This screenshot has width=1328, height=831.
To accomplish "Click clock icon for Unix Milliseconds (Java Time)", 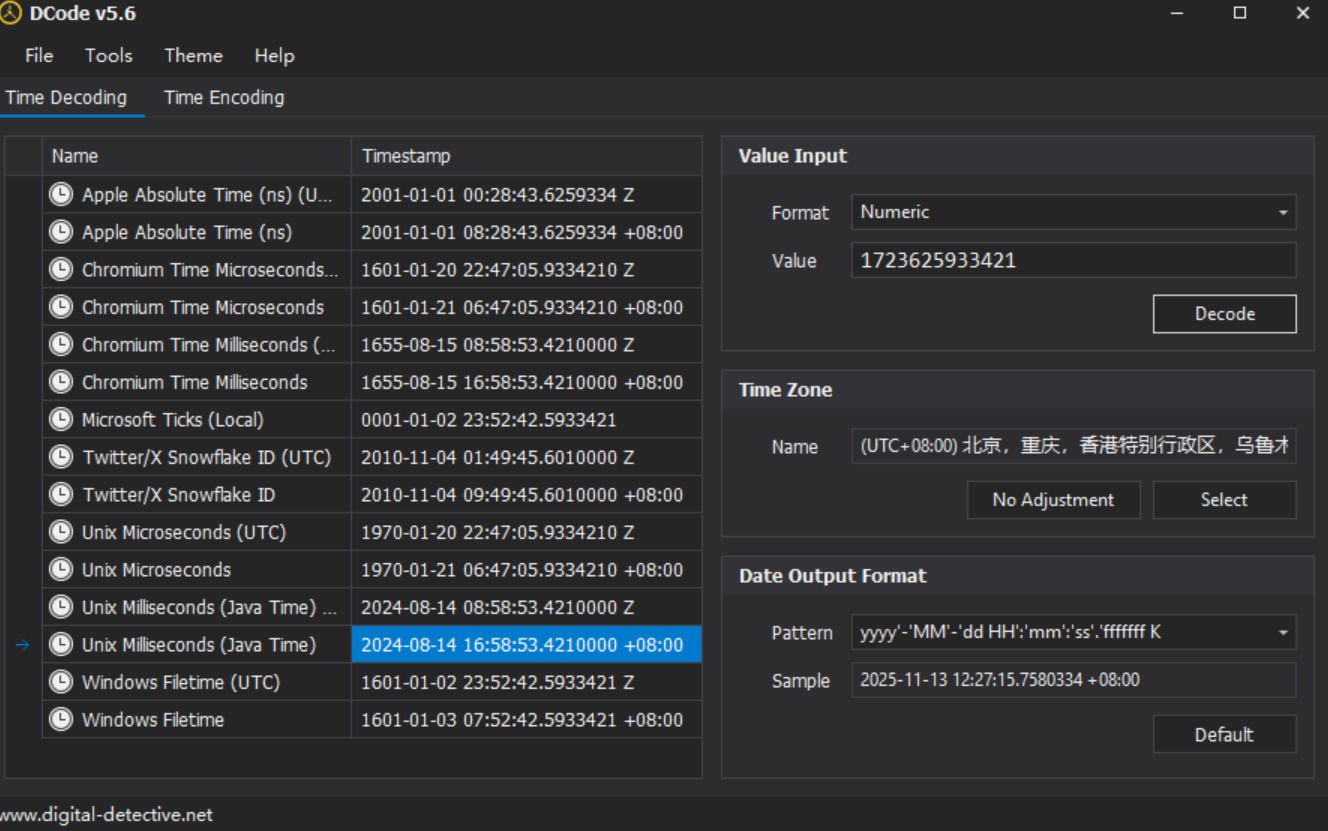I will tap(61, 645).
